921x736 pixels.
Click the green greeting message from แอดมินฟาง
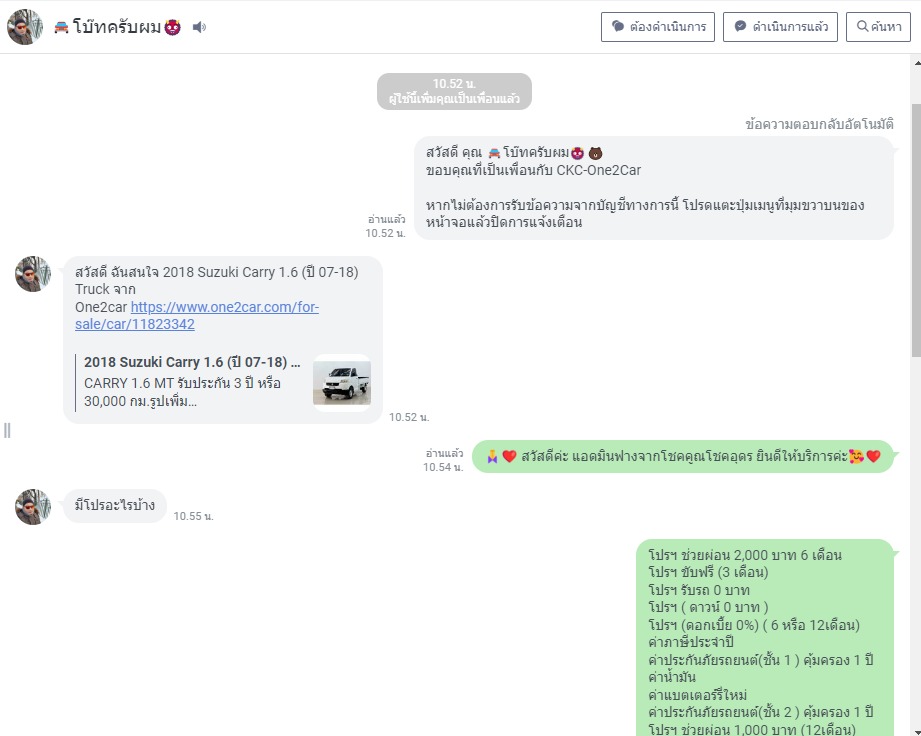point(683,456)
